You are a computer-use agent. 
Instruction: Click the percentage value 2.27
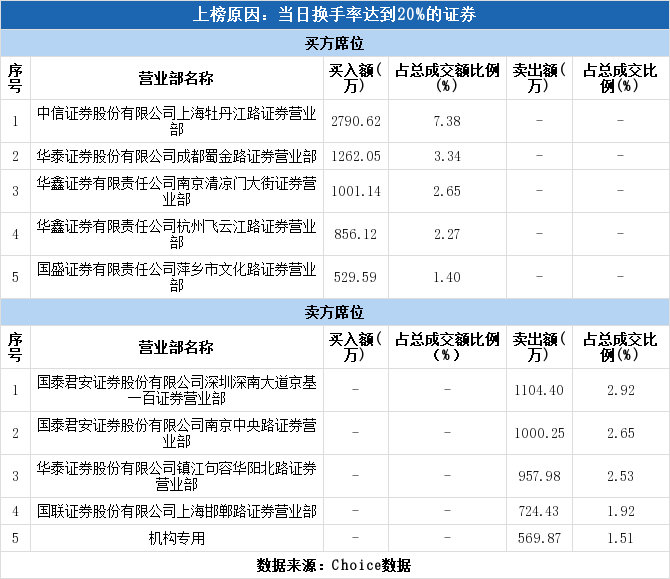[447, 234]
